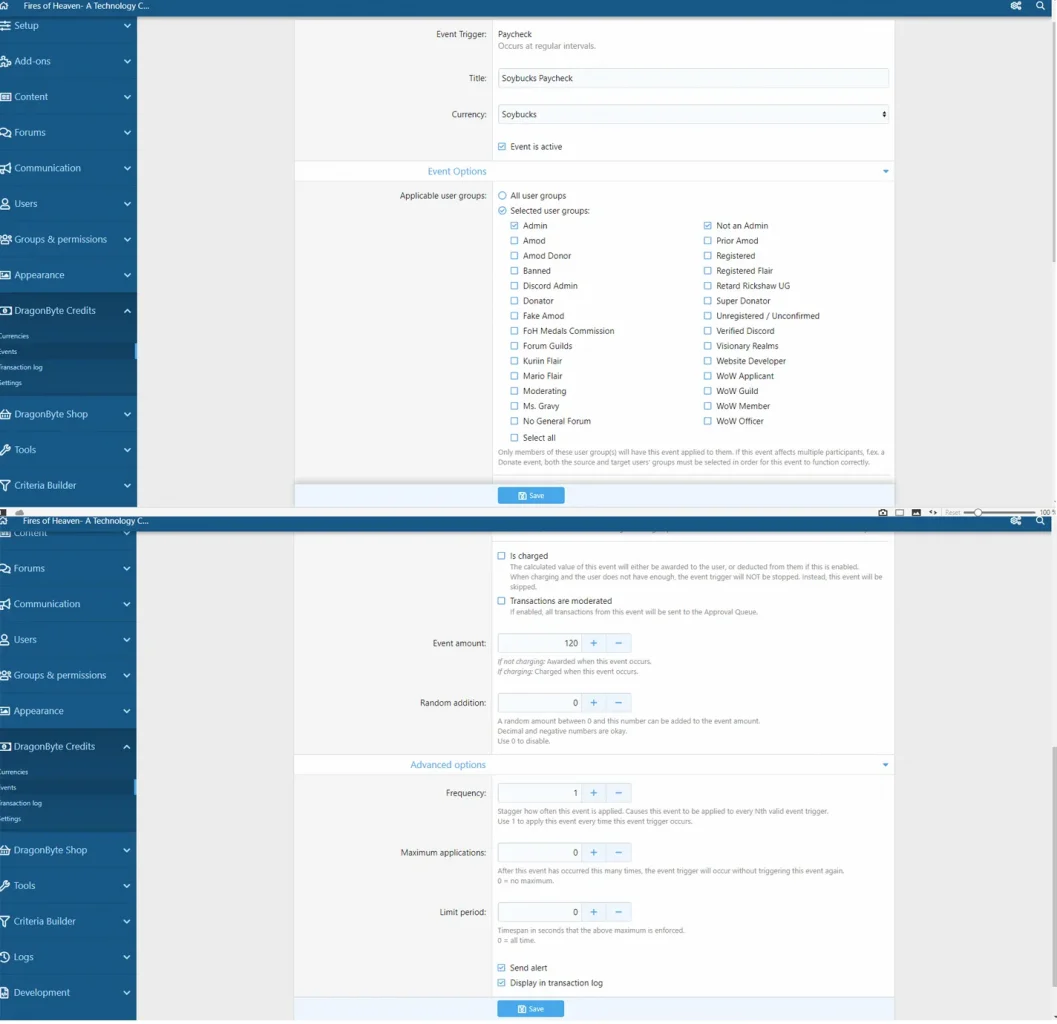Collapse the Advanced options section arrow
Screen dimensions: 1057x1024
pos(886,765)
